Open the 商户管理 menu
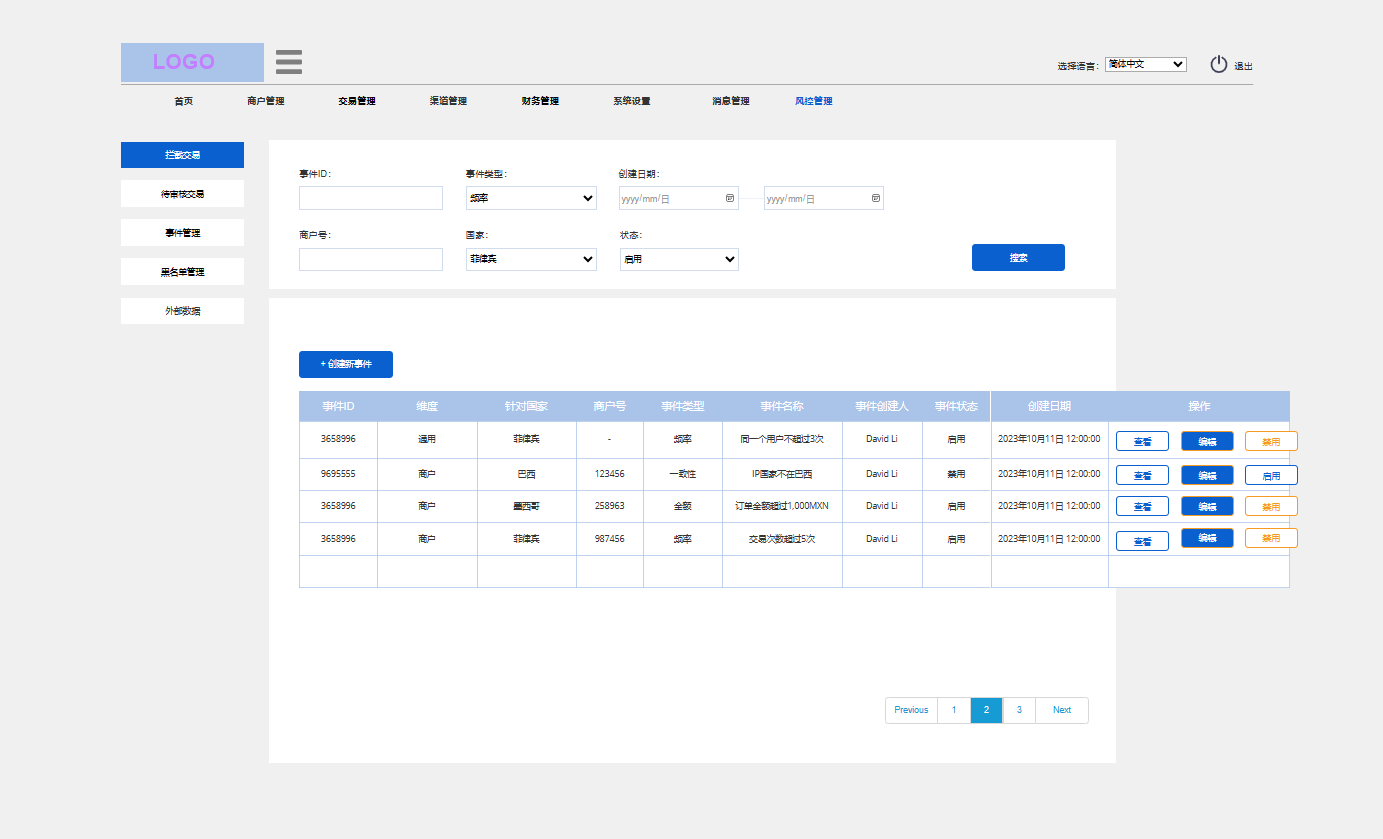 (x=266, y=101)
